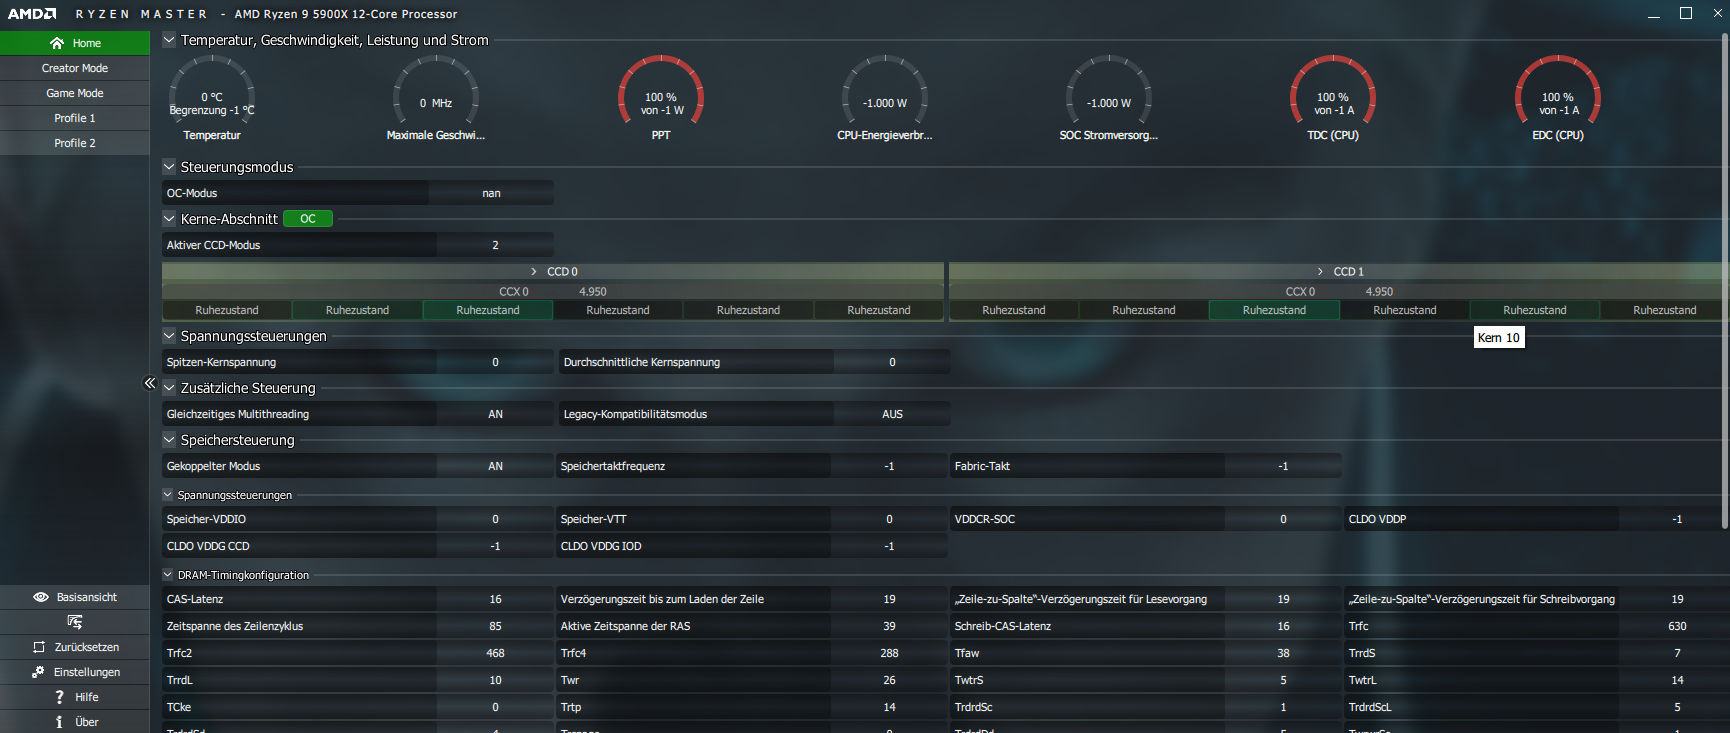Viewport: 1730px width, 733px height.
Task: Click Schreib-CAS-Latenz value 16
Action: [x=1283, y=626]
